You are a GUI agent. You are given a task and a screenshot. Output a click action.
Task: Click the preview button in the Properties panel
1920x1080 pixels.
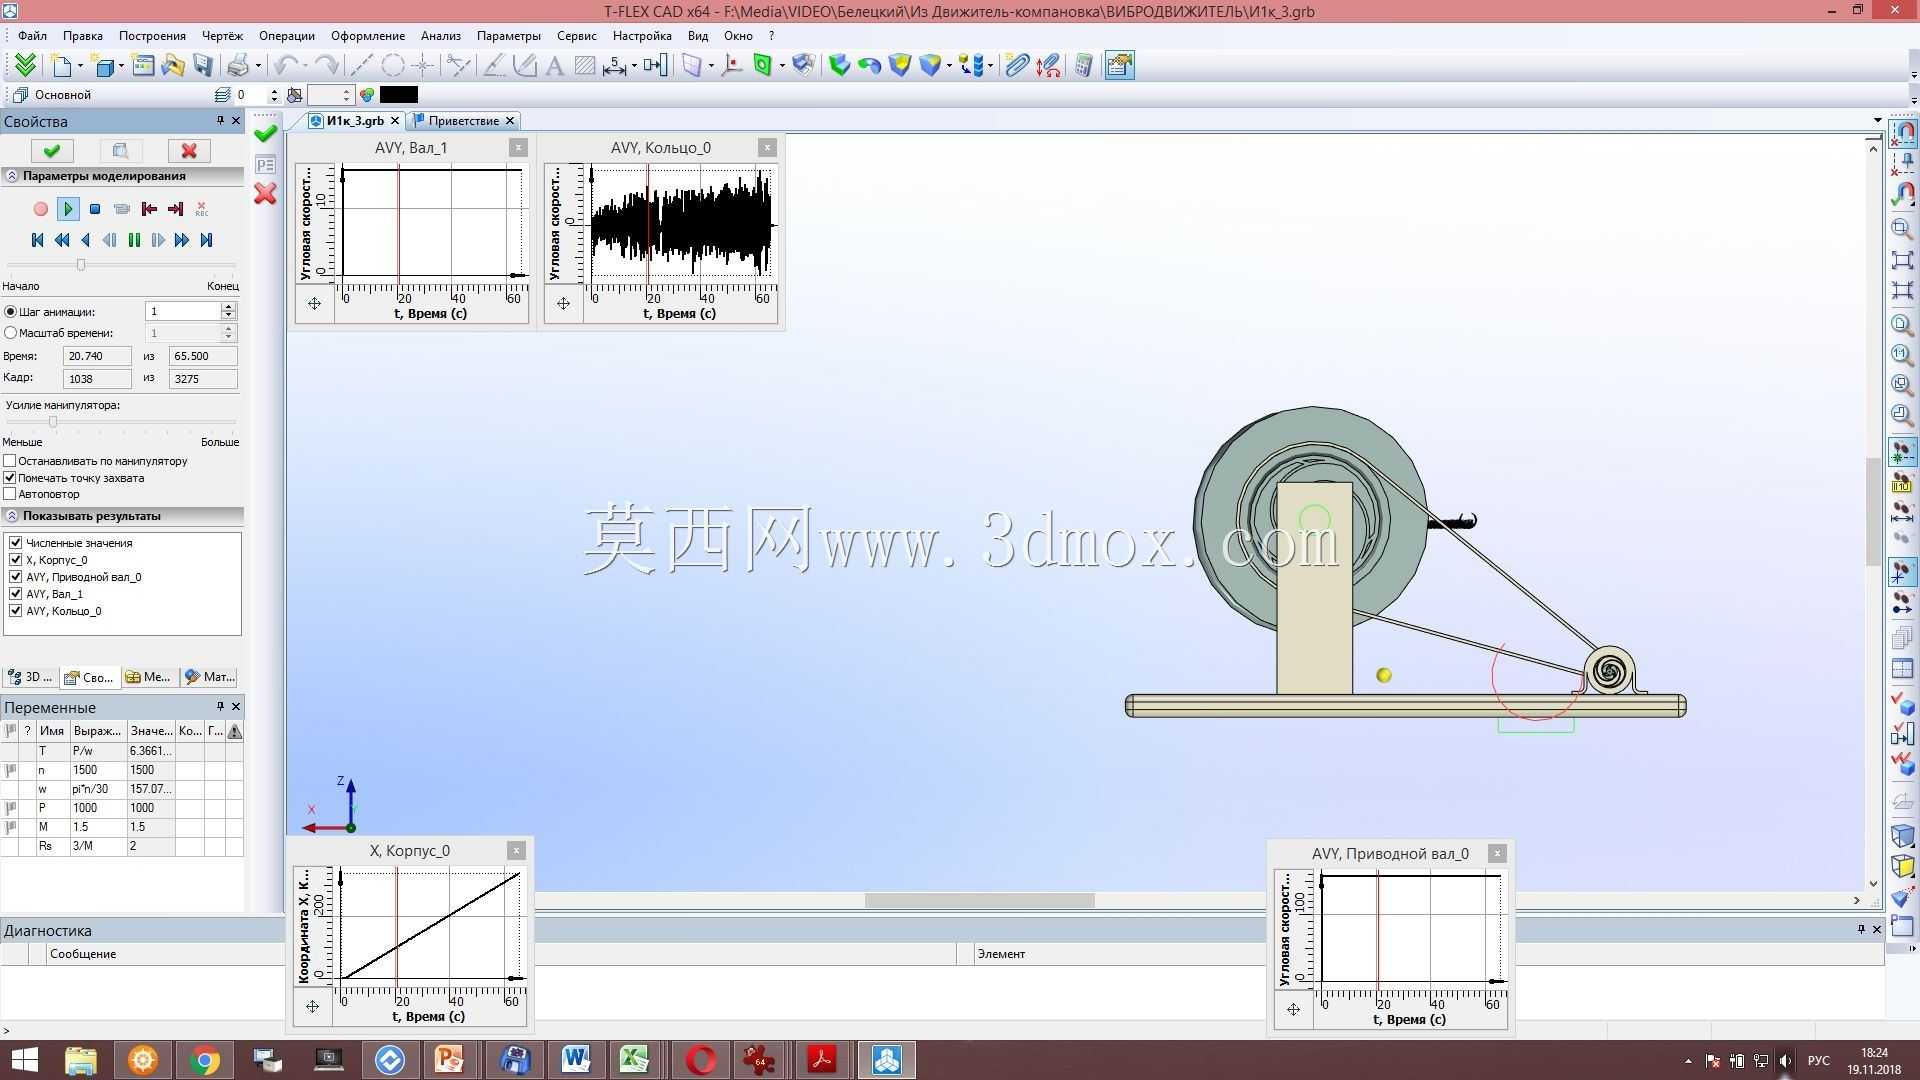[120, 151]
